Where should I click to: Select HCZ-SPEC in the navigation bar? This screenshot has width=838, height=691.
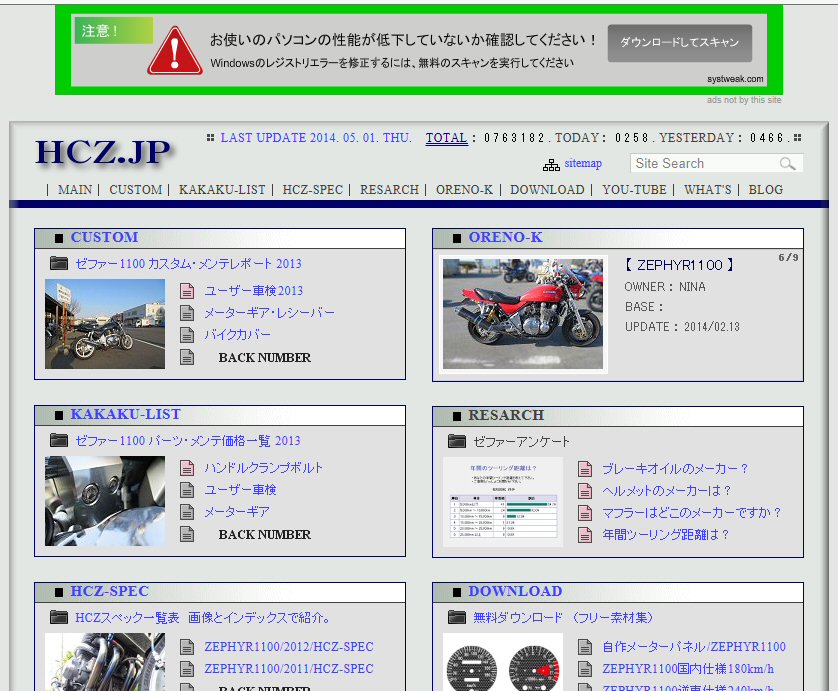pyautogui.click(x=313, y=190)
